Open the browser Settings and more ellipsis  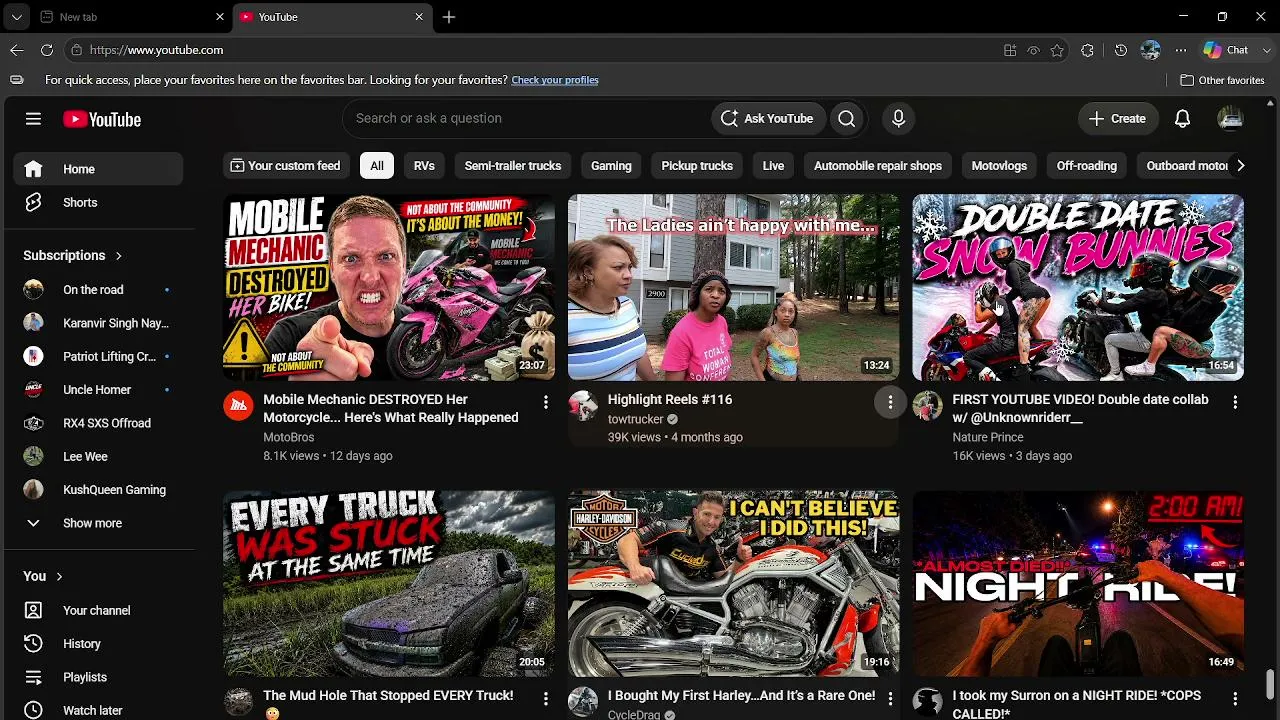click(1181, 50)
